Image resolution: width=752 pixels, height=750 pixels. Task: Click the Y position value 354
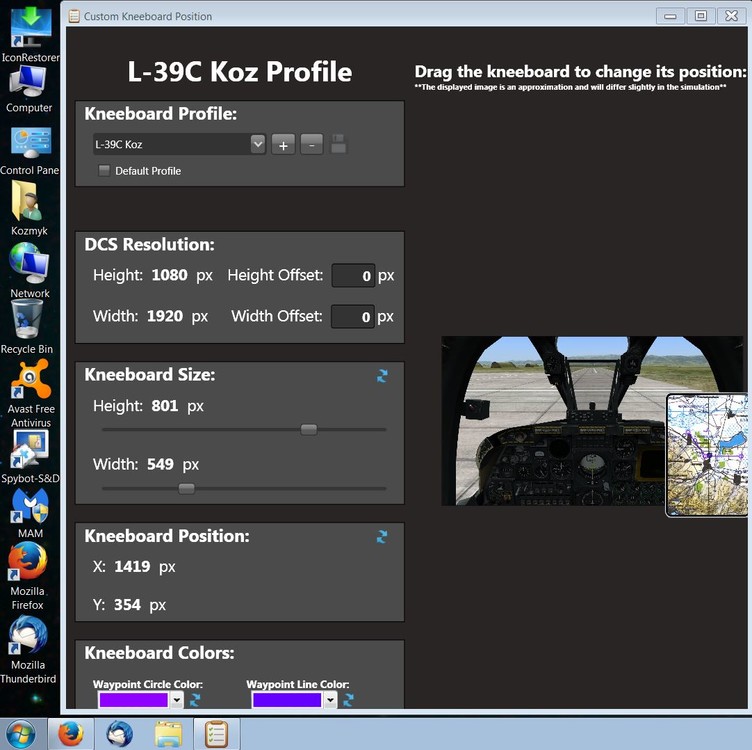127,604
